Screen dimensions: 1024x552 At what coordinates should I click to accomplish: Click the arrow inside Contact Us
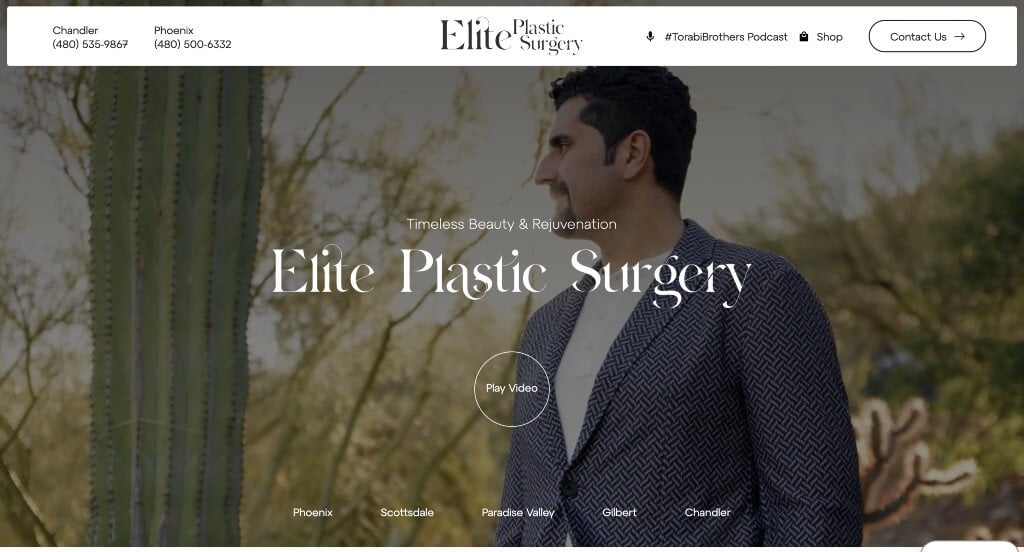click(959, 37)
